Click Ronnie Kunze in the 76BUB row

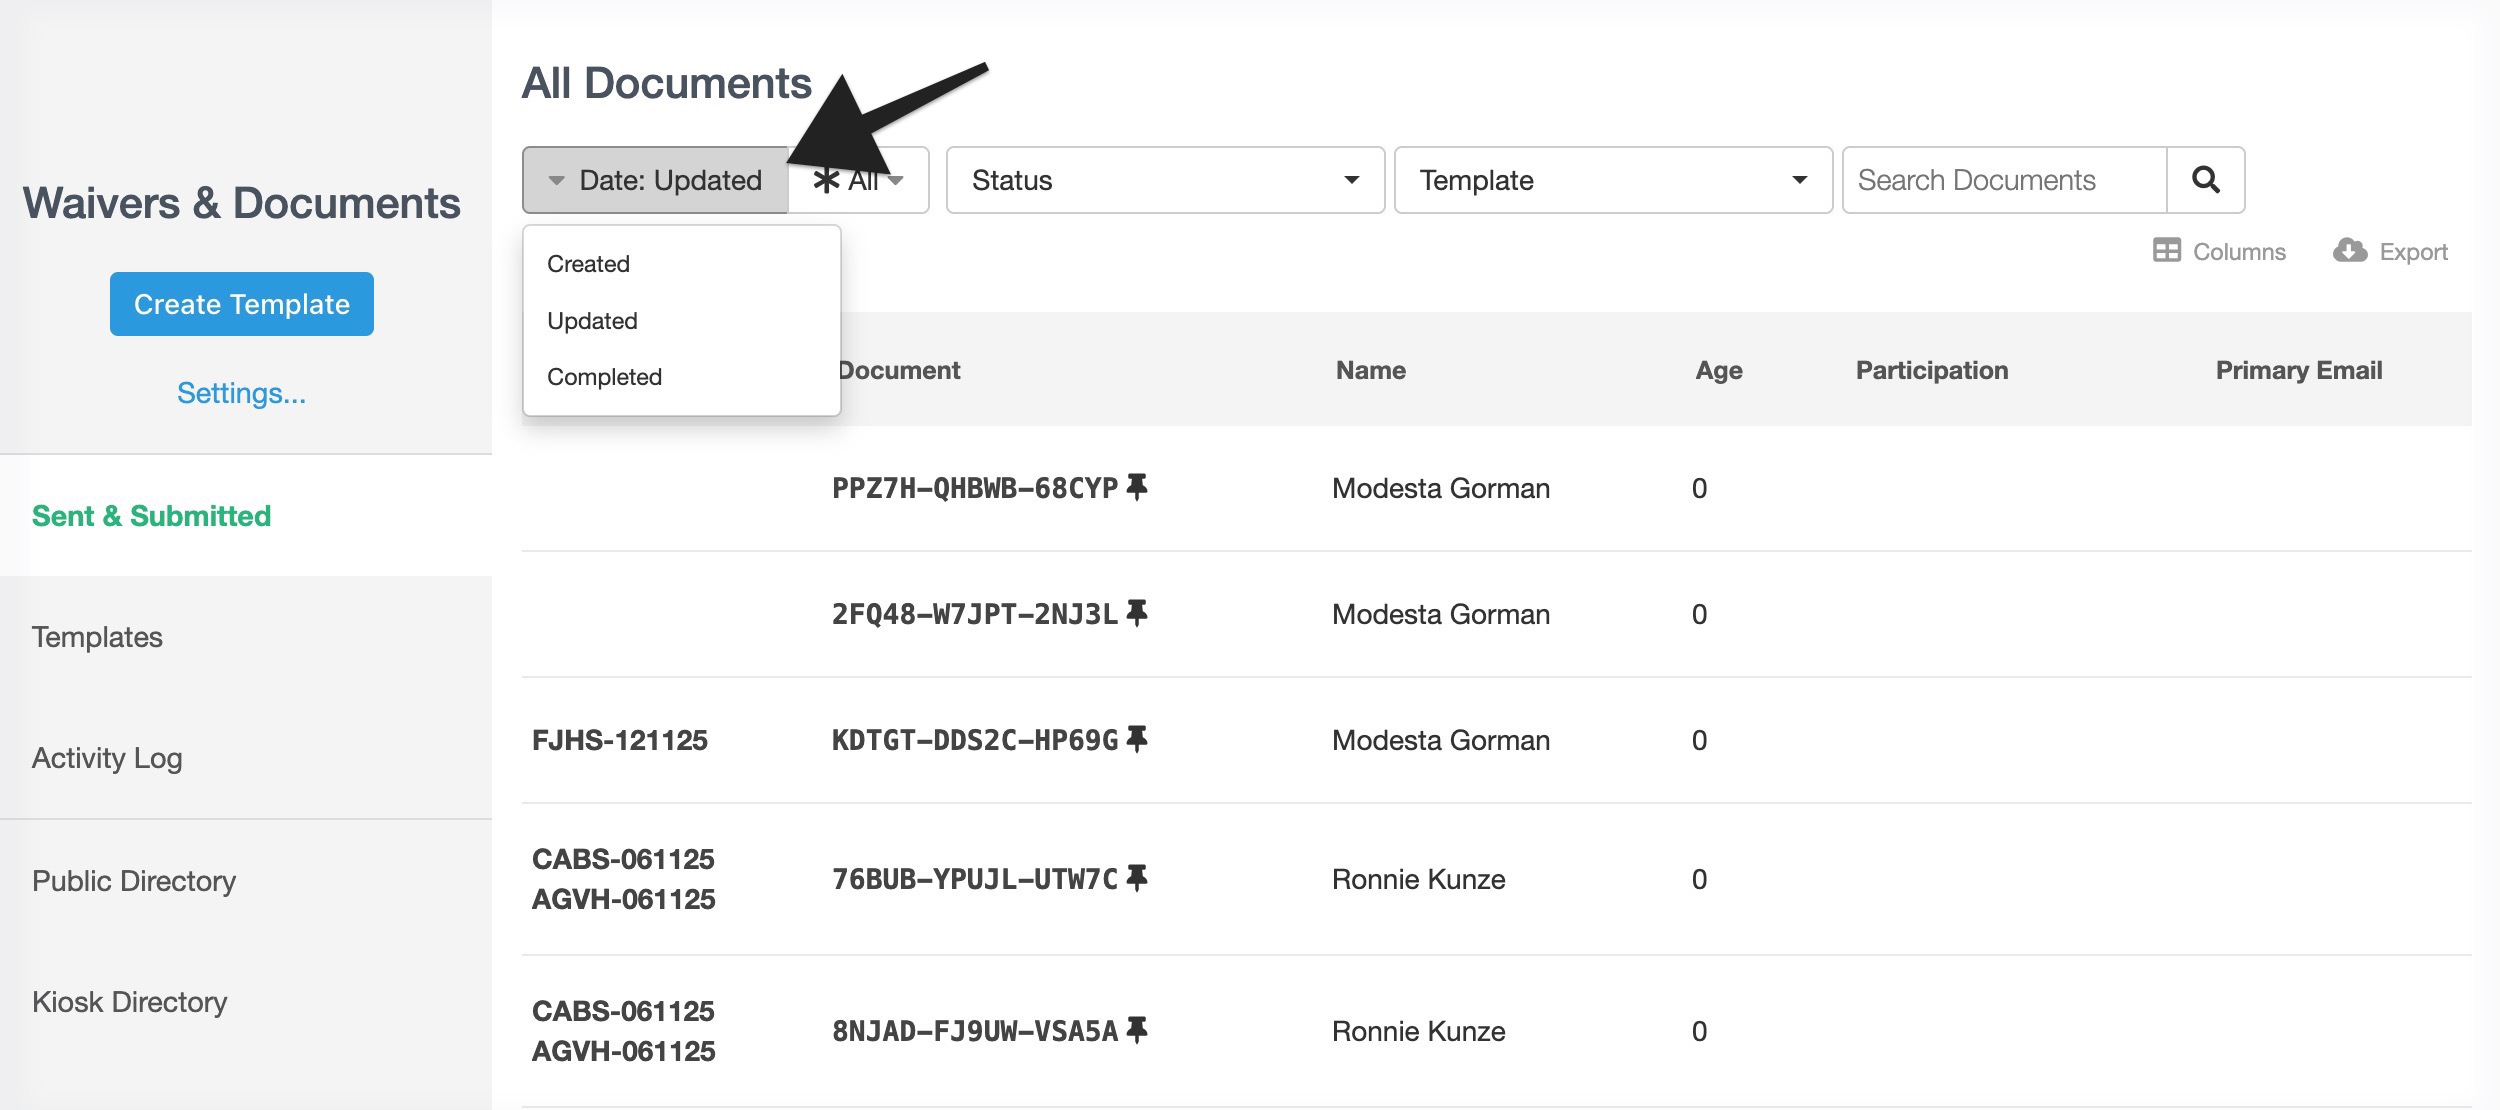tap(1419, 879)
